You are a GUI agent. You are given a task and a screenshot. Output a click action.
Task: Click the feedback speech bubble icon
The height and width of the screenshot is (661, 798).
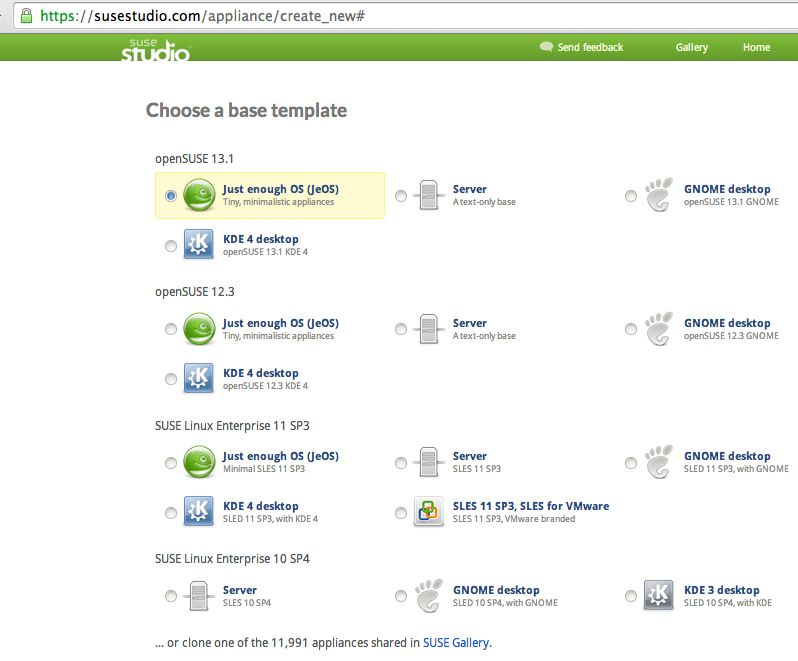[x=546, y=47]
